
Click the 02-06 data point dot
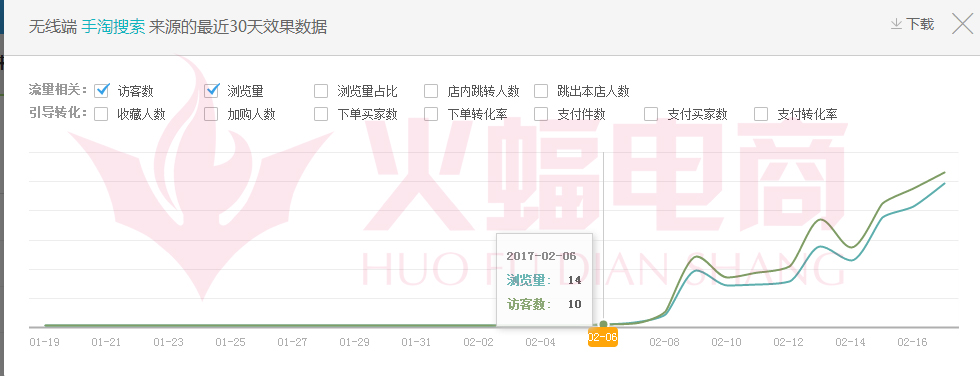[x=603, y=324]
